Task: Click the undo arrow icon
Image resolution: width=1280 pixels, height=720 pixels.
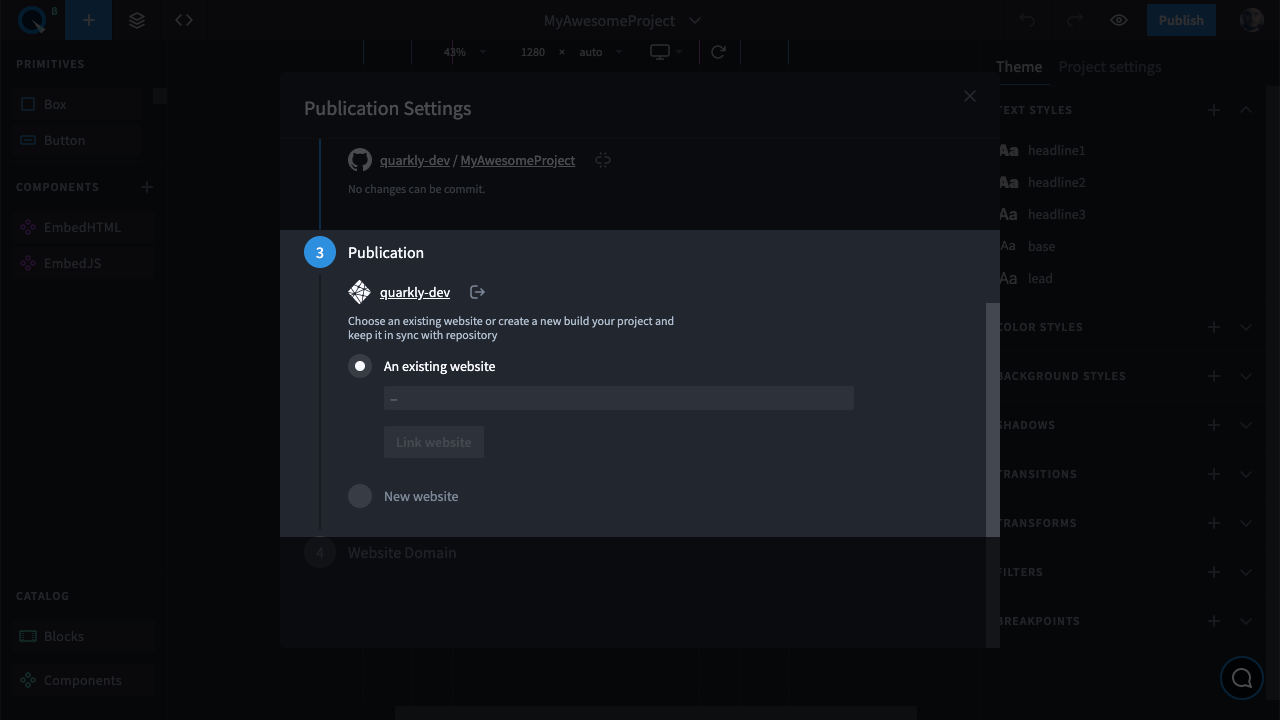Action: tap(1027, 20)
